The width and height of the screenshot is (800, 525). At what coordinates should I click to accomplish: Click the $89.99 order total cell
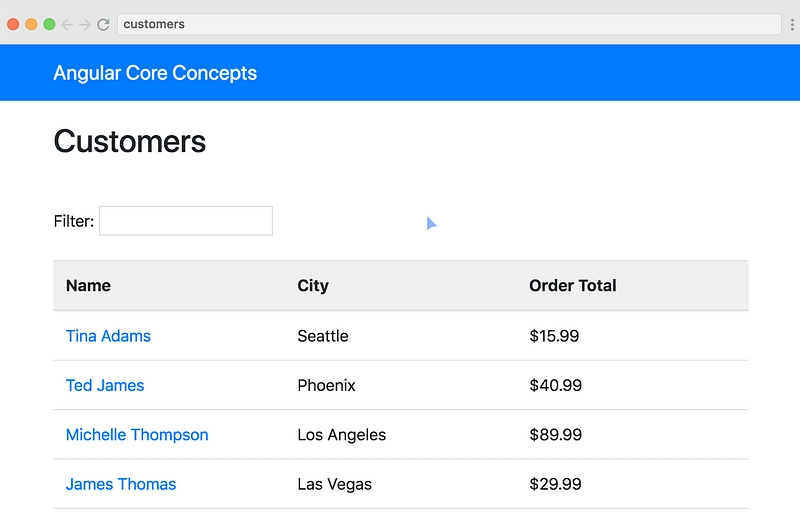(556, 435)
